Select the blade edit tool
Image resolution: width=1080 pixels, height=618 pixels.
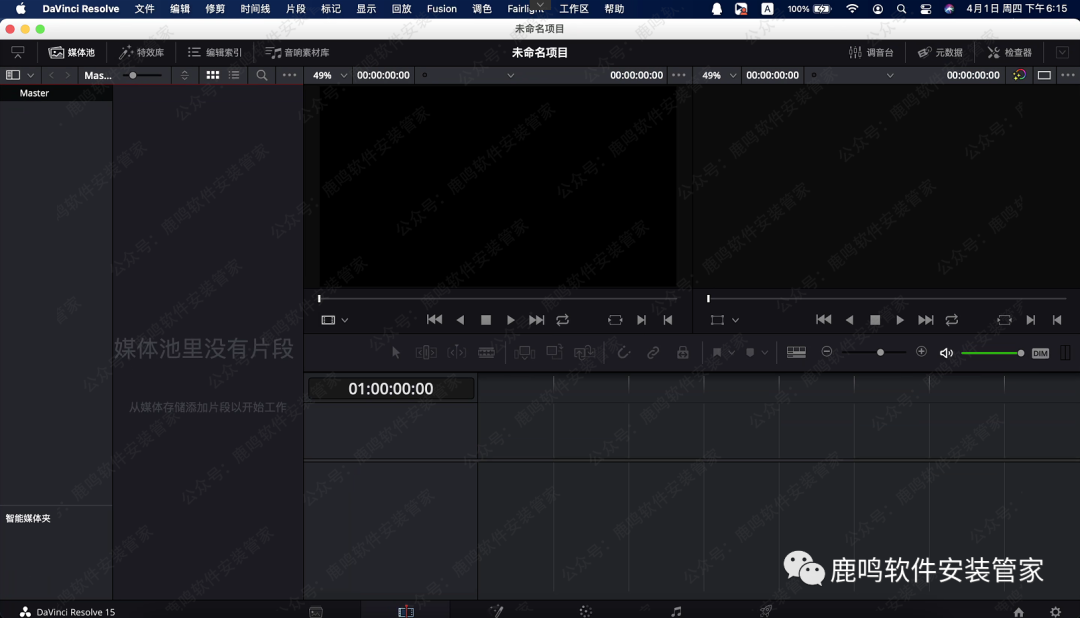(x=487, y=352)
